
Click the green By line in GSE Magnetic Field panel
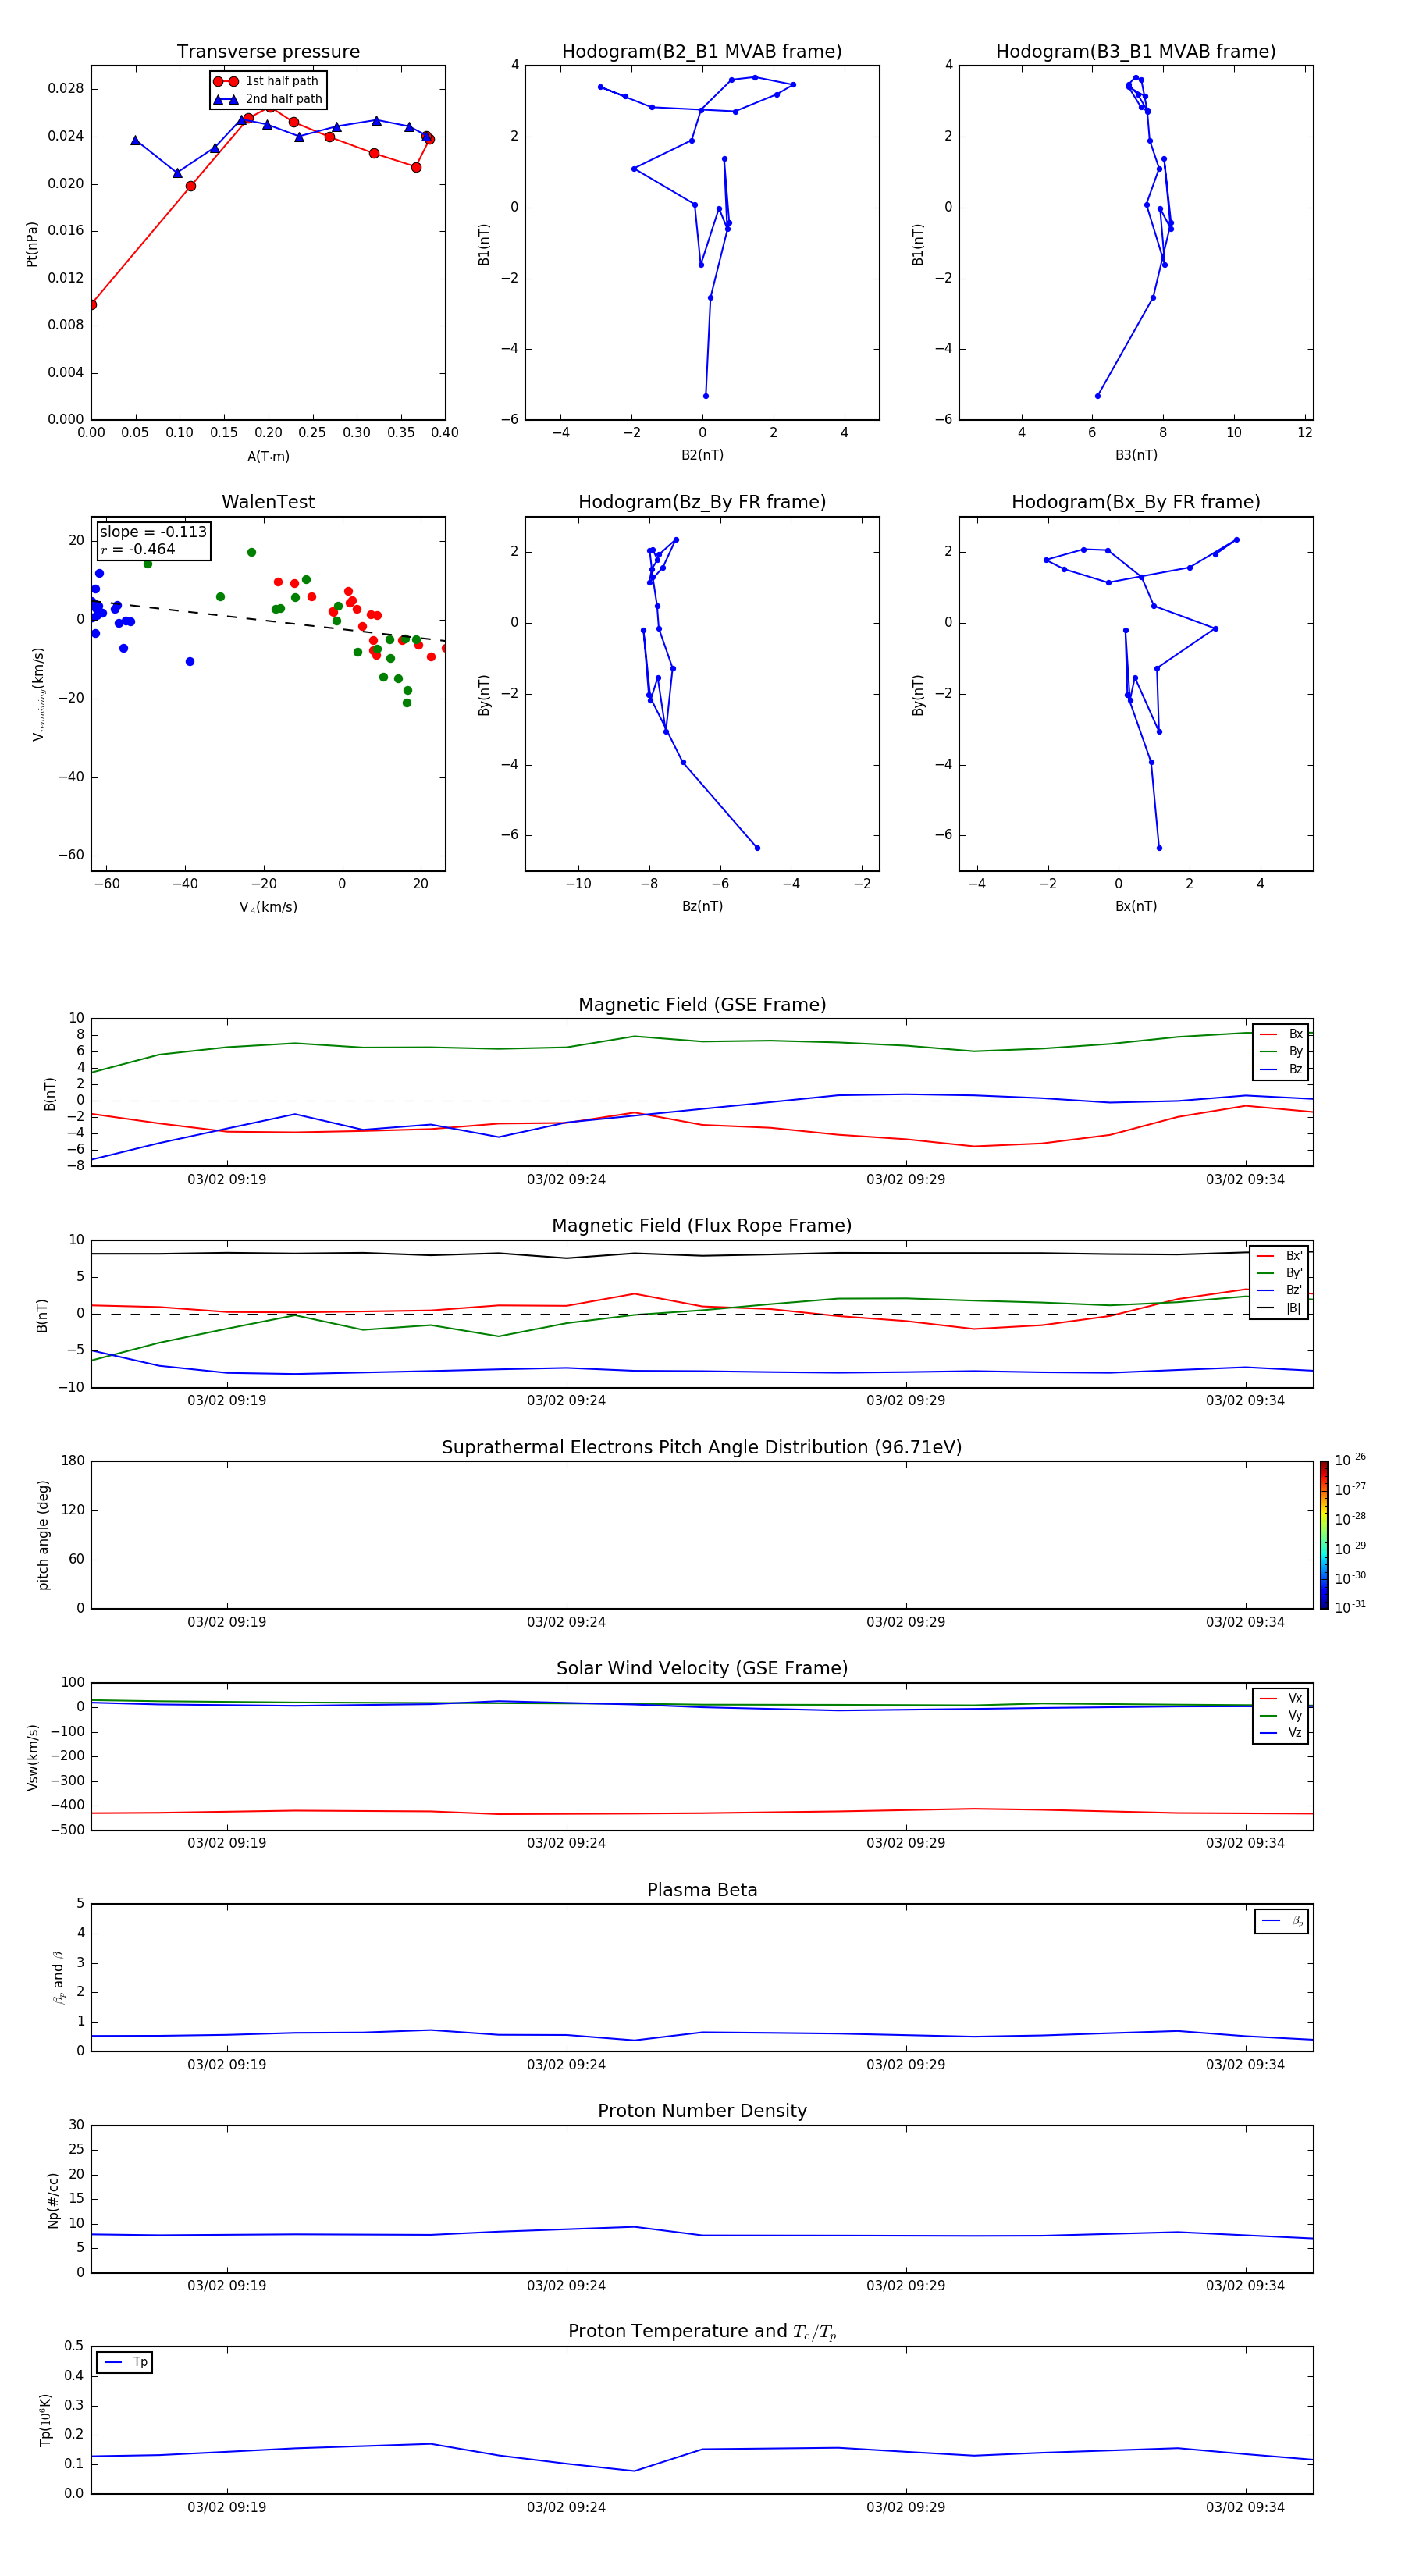point(702,1042)
